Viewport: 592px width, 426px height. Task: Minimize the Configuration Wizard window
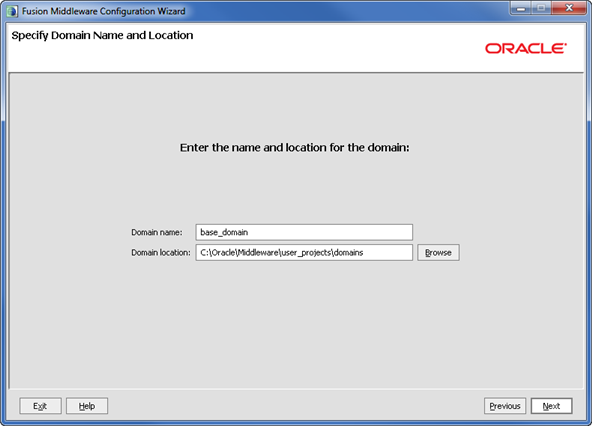521,8
